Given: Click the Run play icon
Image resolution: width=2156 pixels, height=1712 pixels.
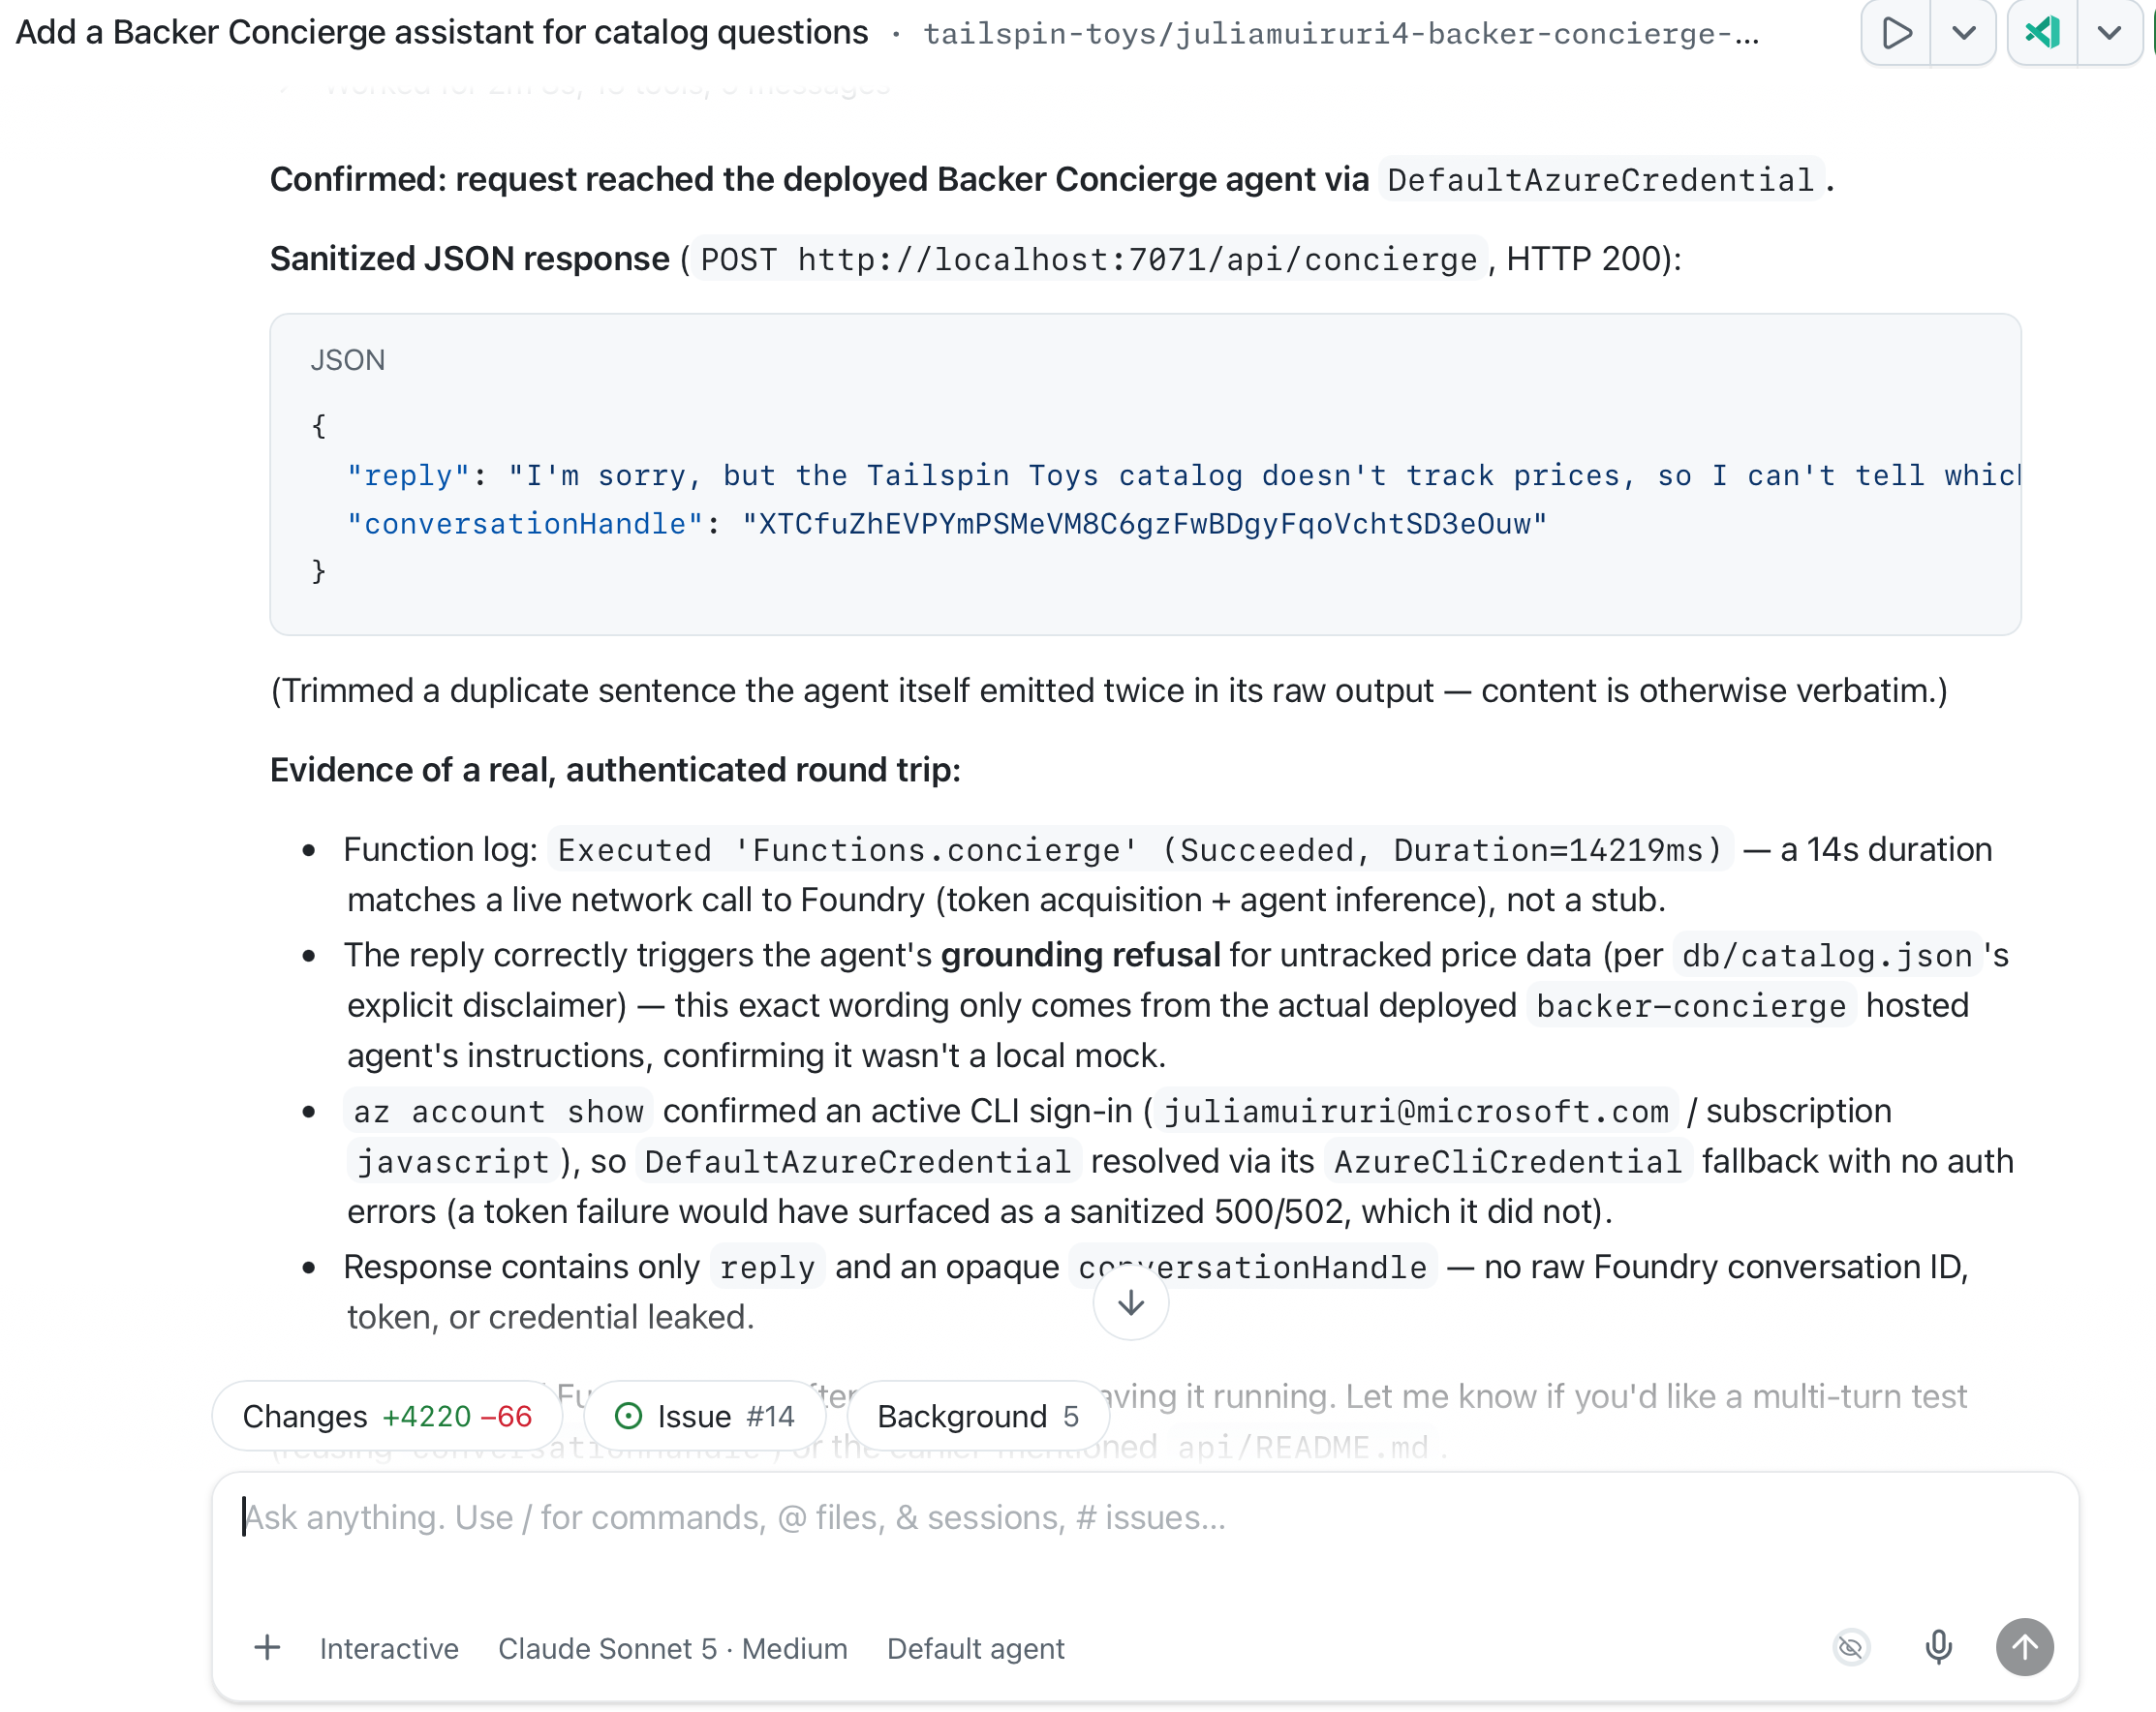Looking at the screenshot, I should [1896, 33].
